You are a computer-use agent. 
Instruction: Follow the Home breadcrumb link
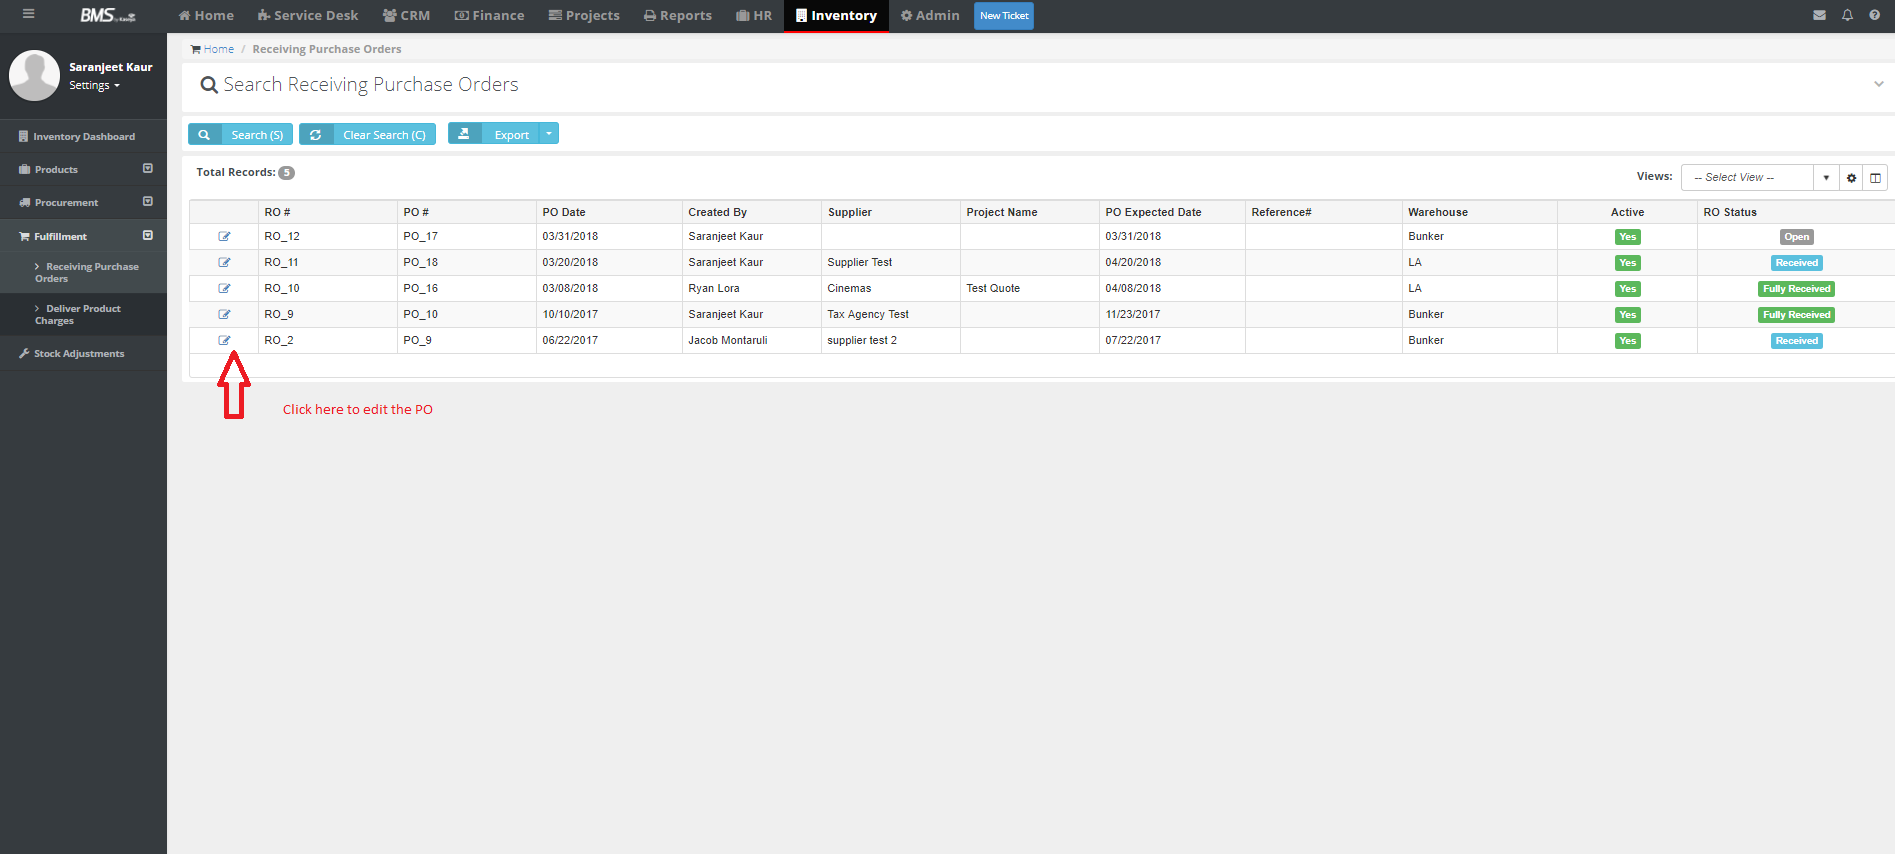(219, 49)
